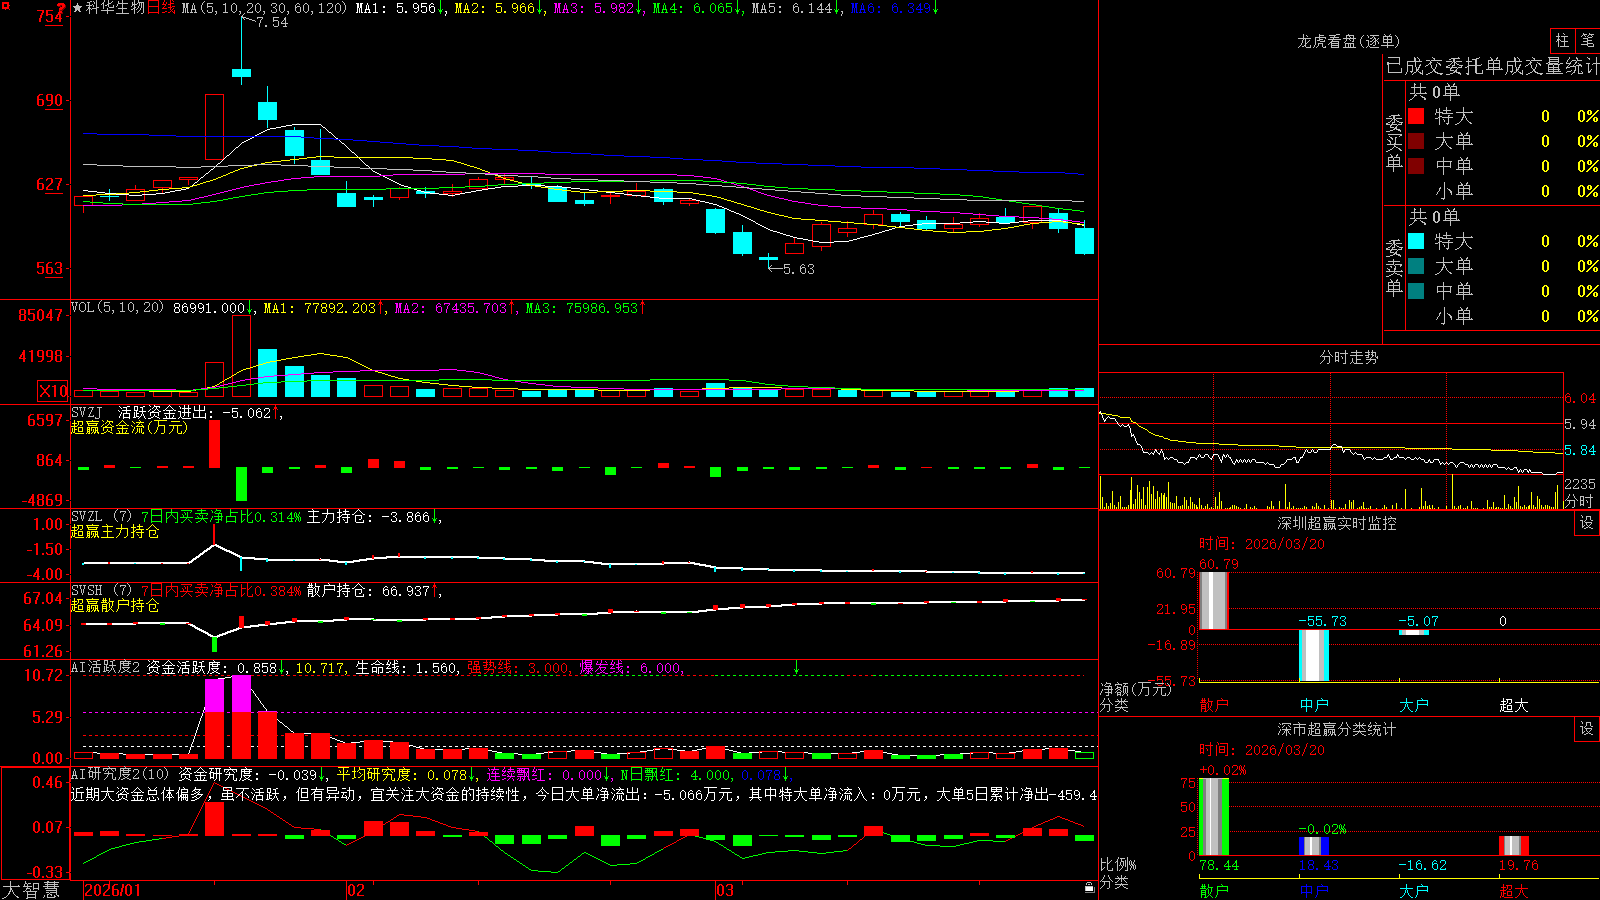Screen dimensions: 1600x900
Task: Click the SVZJ indicator name
Action: point(87,412)
